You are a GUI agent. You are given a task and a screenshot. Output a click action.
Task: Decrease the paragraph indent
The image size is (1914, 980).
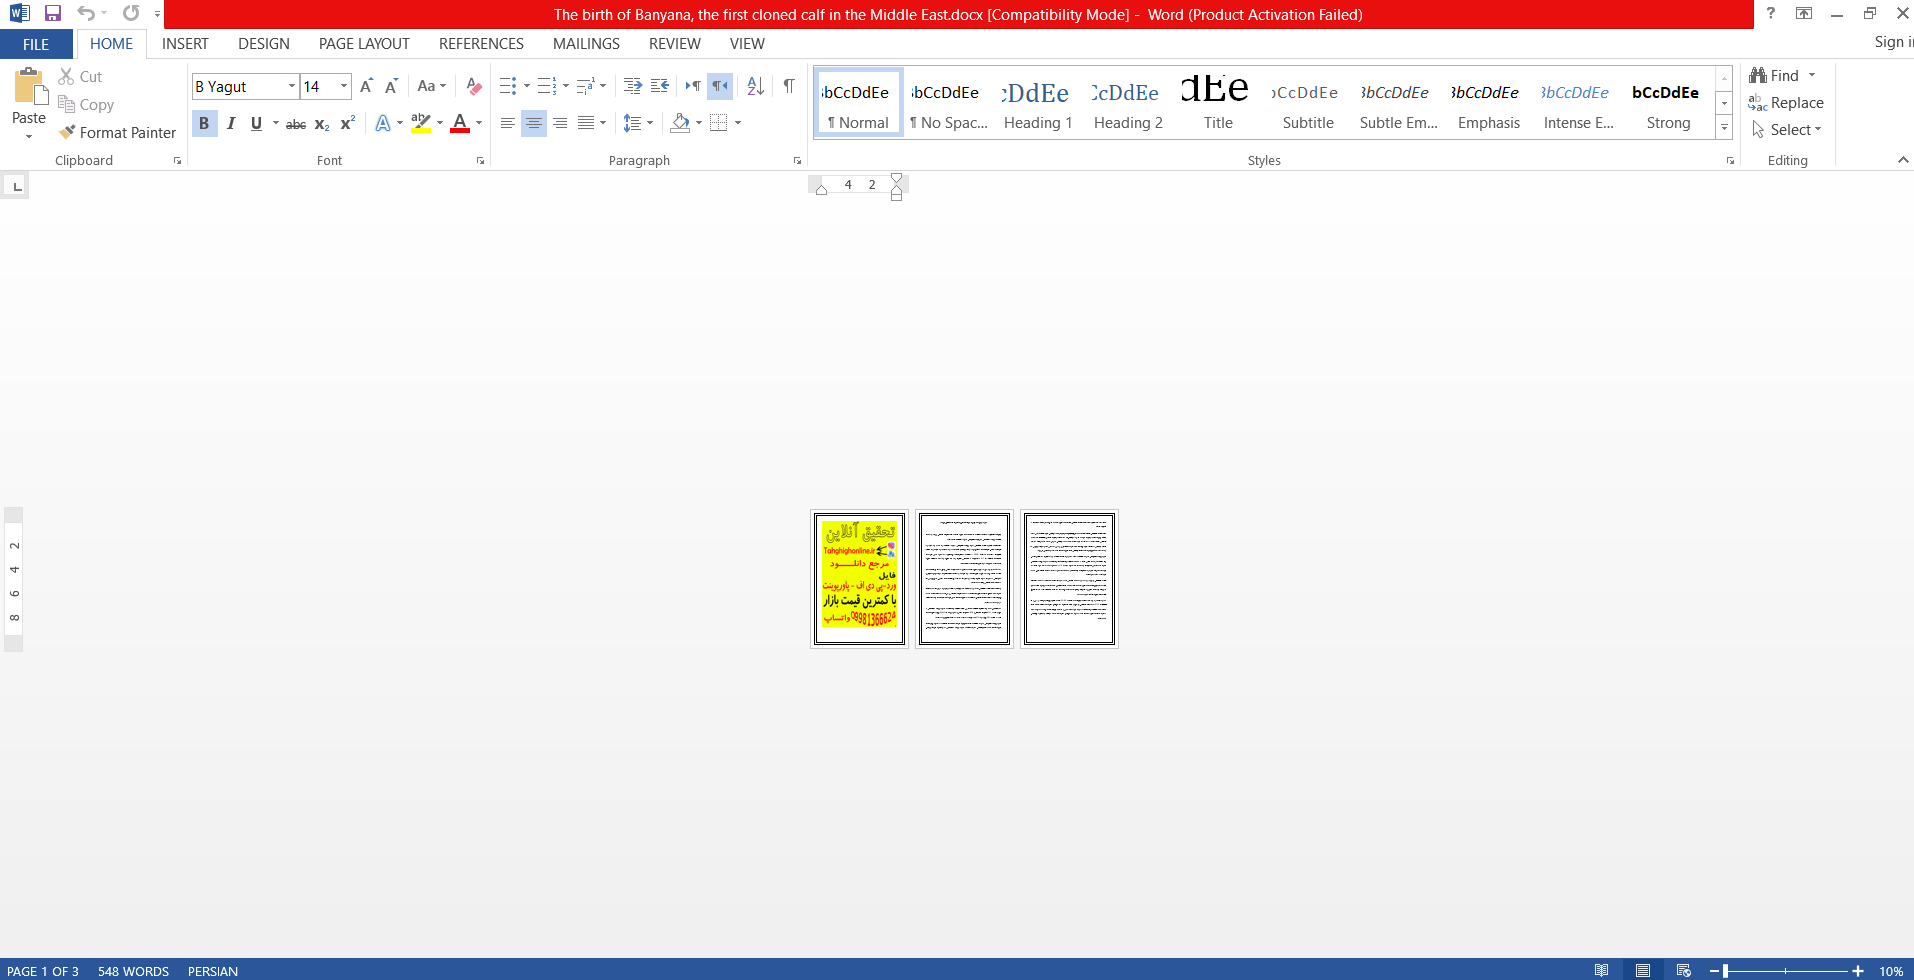(x=633, y=86)
